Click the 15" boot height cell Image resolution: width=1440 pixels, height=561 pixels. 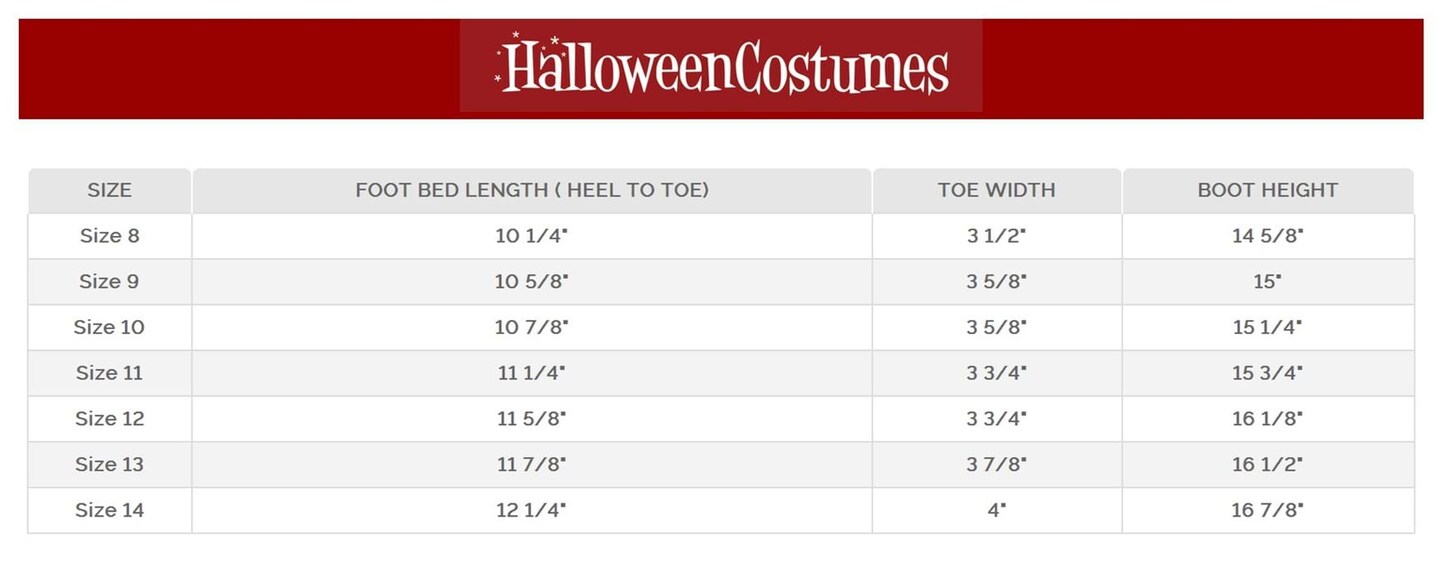point(1267,282)
